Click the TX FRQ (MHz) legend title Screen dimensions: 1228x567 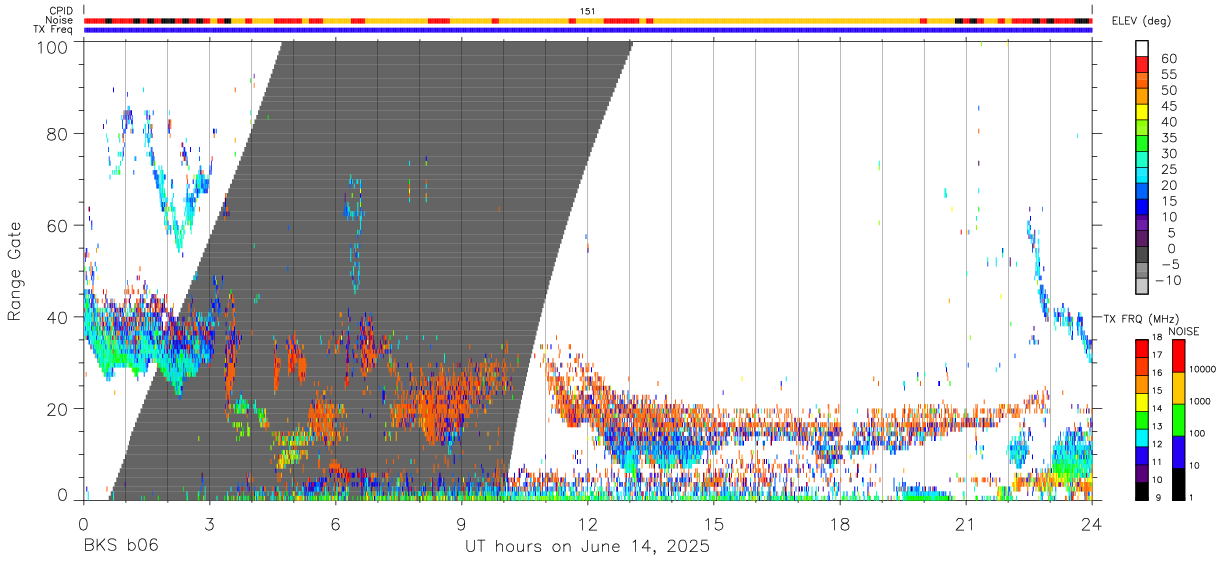click(1141, 318)
